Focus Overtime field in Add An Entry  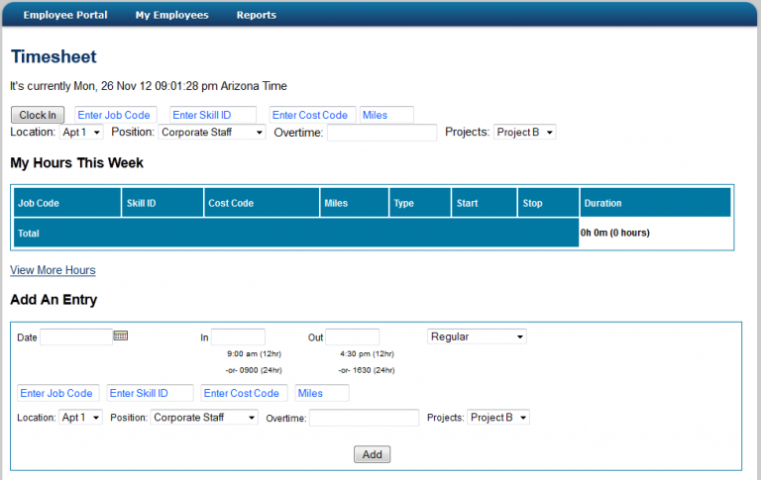click(364, 418)
